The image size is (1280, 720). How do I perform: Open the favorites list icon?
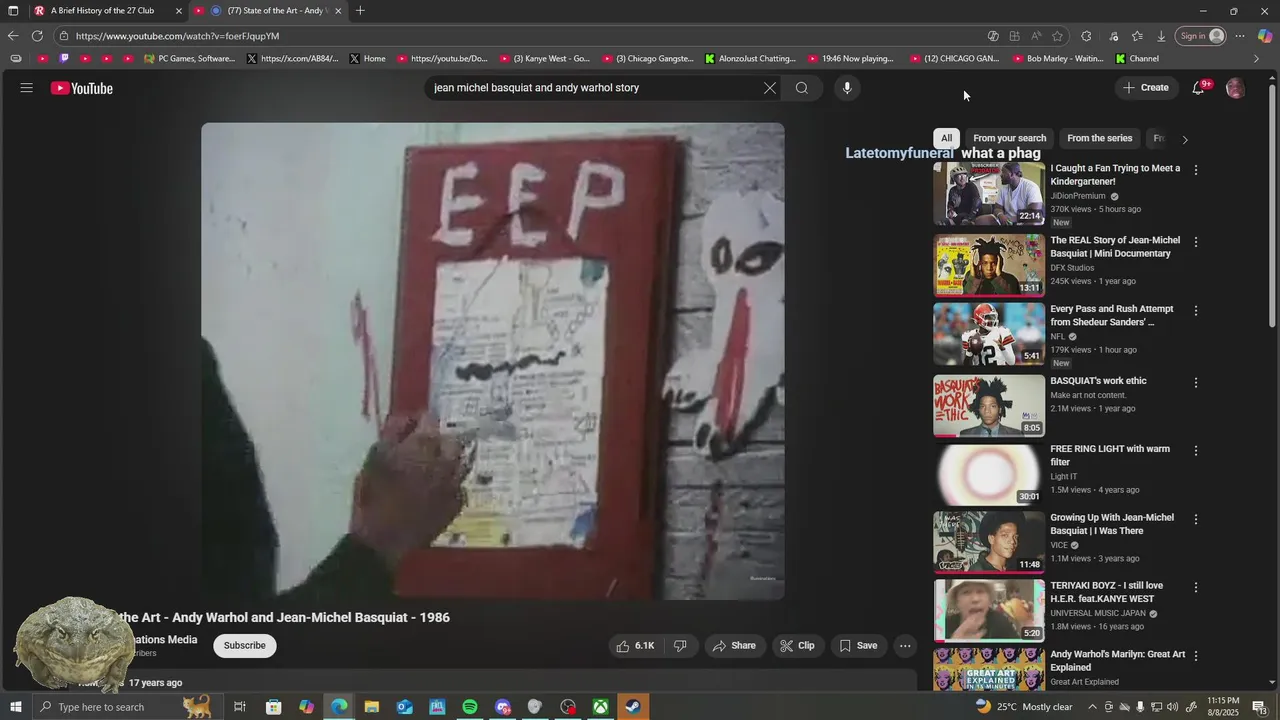[1137, 36]
